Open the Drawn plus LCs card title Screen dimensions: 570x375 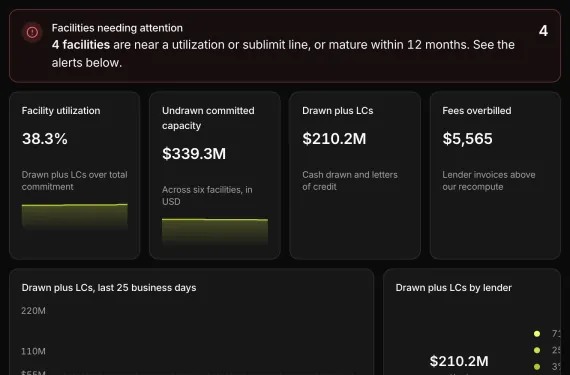tap(338, 110)
